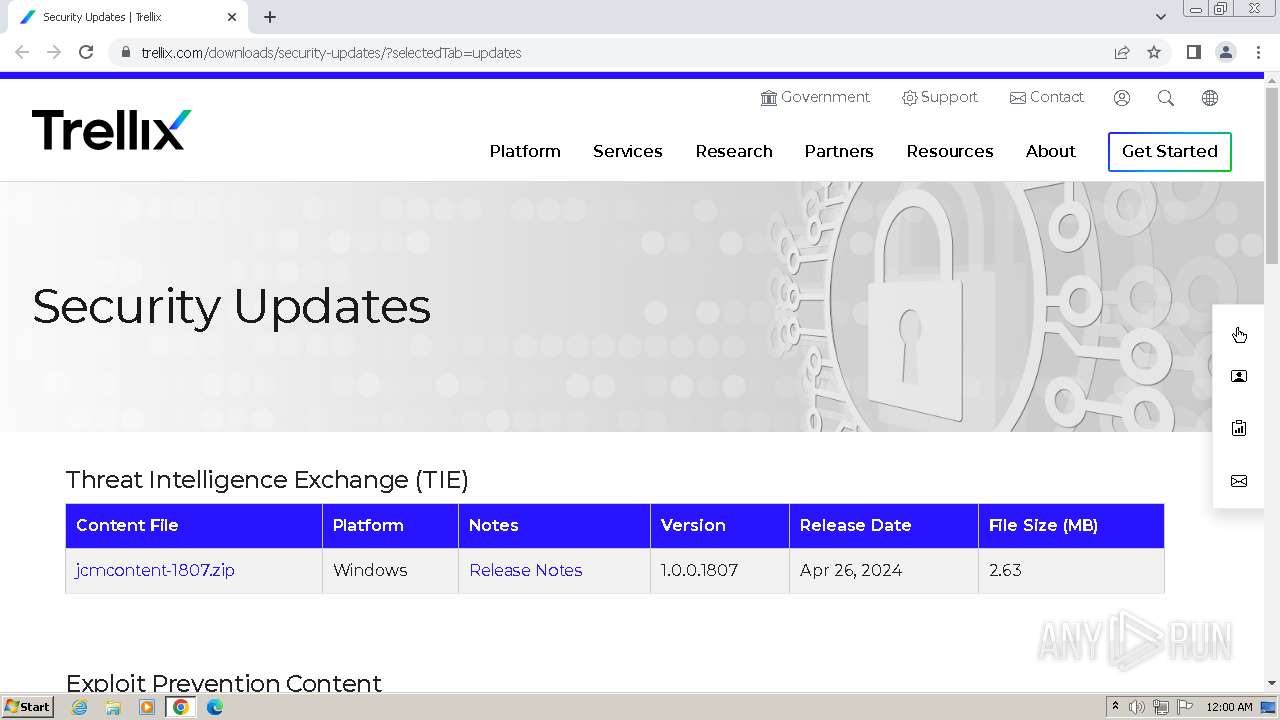The image size is (1280, 720).
Task: Click the envelope icon in side panel
Action: pos(1239,481)
